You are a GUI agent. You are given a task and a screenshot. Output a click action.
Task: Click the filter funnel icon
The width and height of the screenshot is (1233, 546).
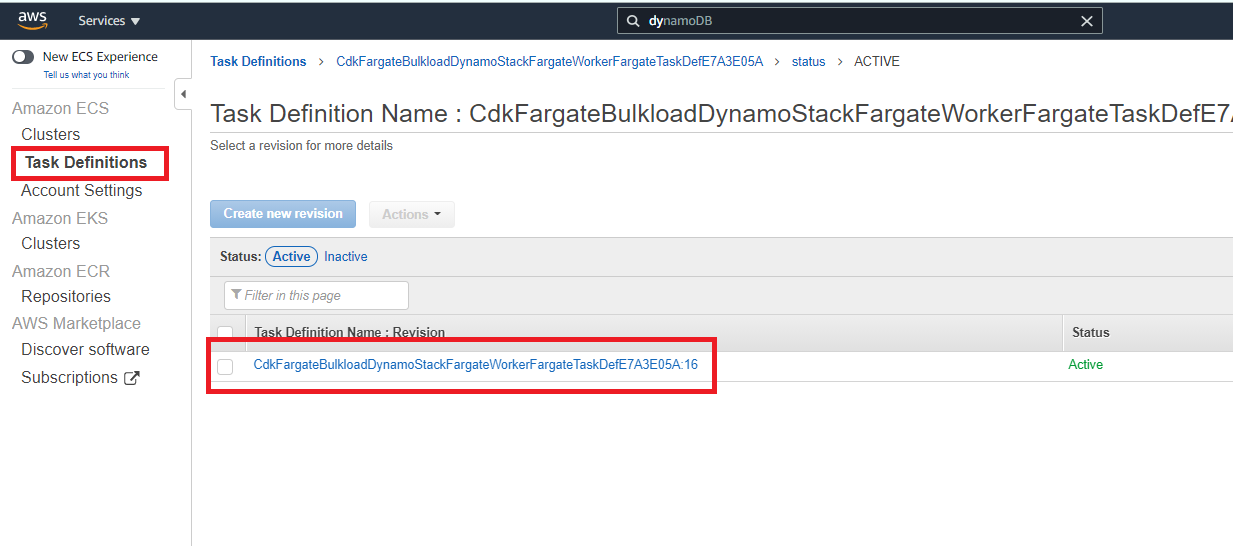pos(236,295)
